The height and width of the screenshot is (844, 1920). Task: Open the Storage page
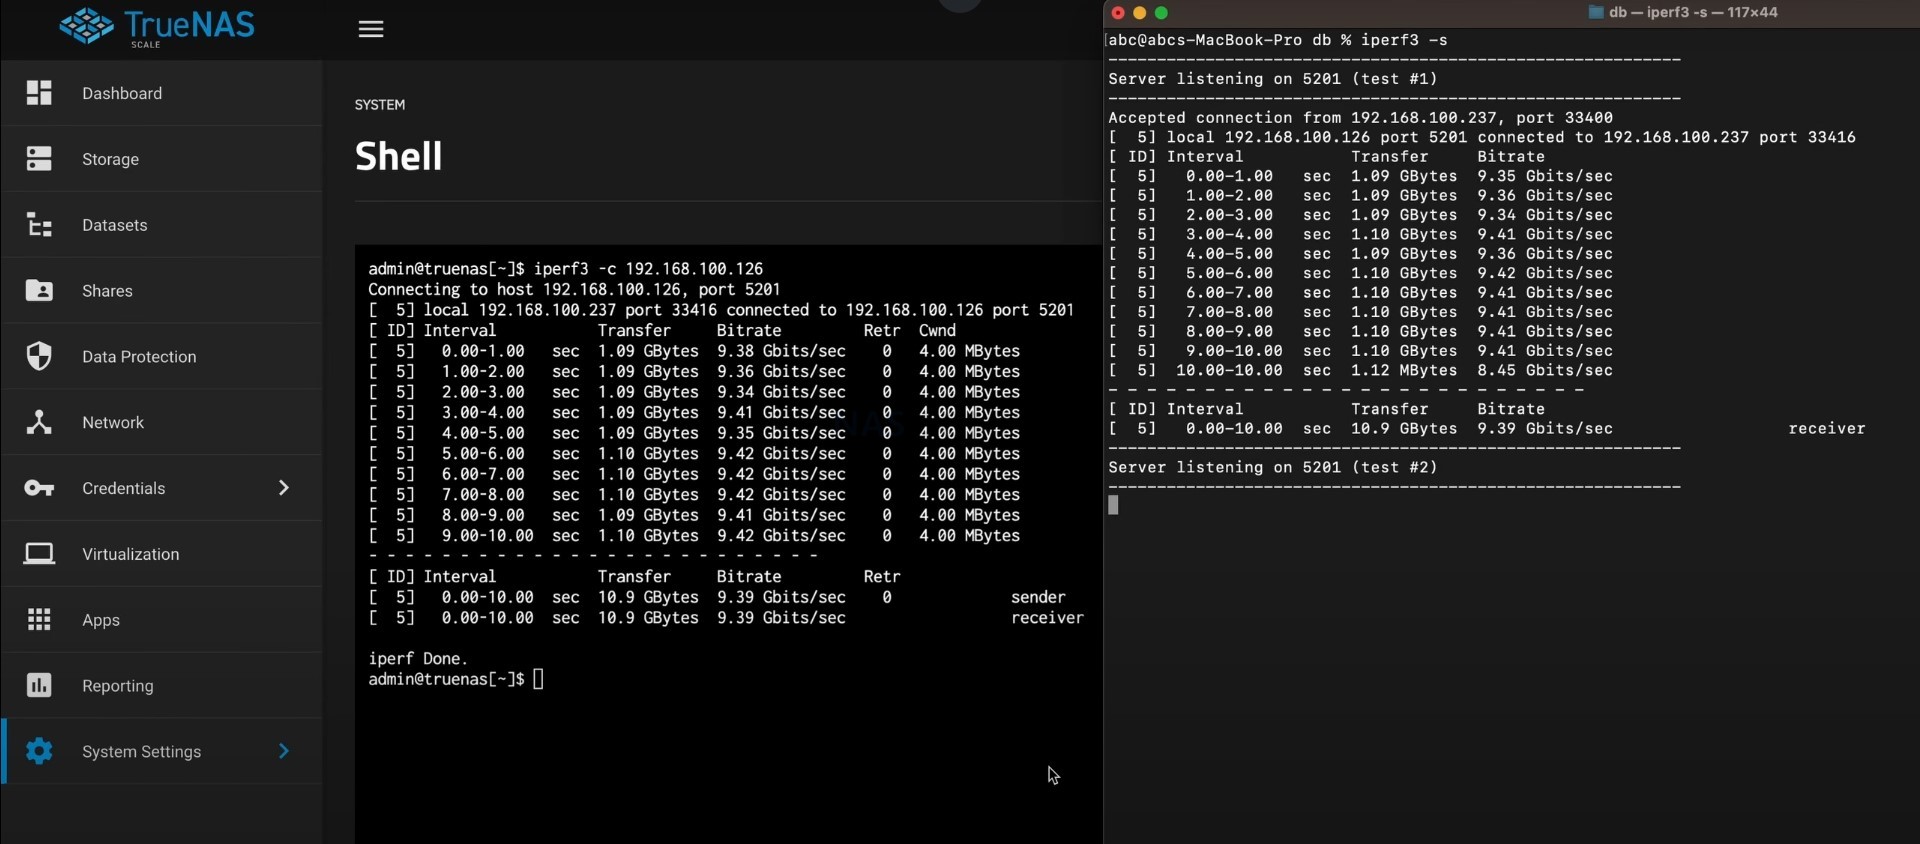tap(162, 159)
